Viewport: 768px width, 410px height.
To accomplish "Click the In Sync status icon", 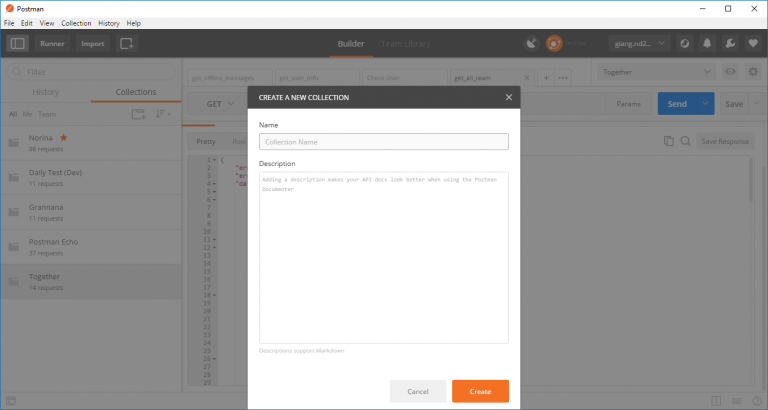I will [554, 44].
